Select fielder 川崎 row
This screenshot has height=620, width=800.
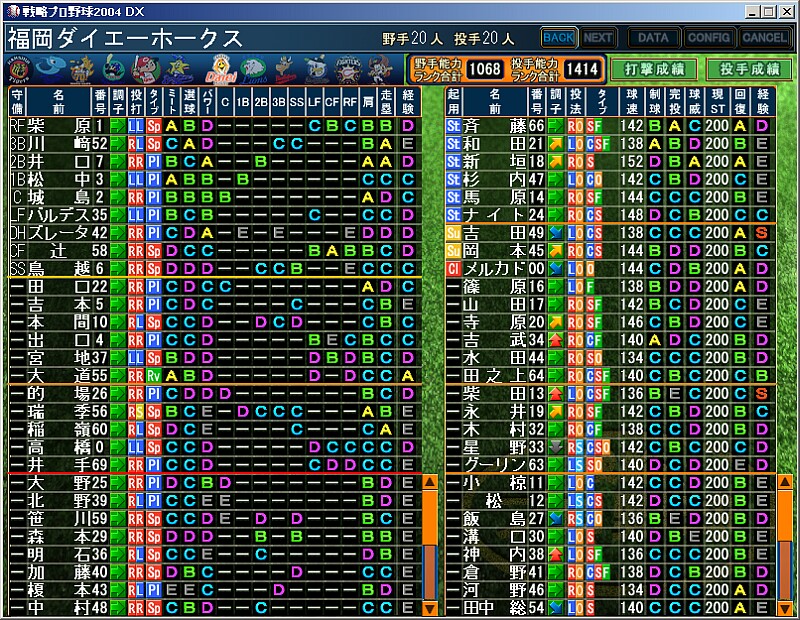[x=215, y=144]
